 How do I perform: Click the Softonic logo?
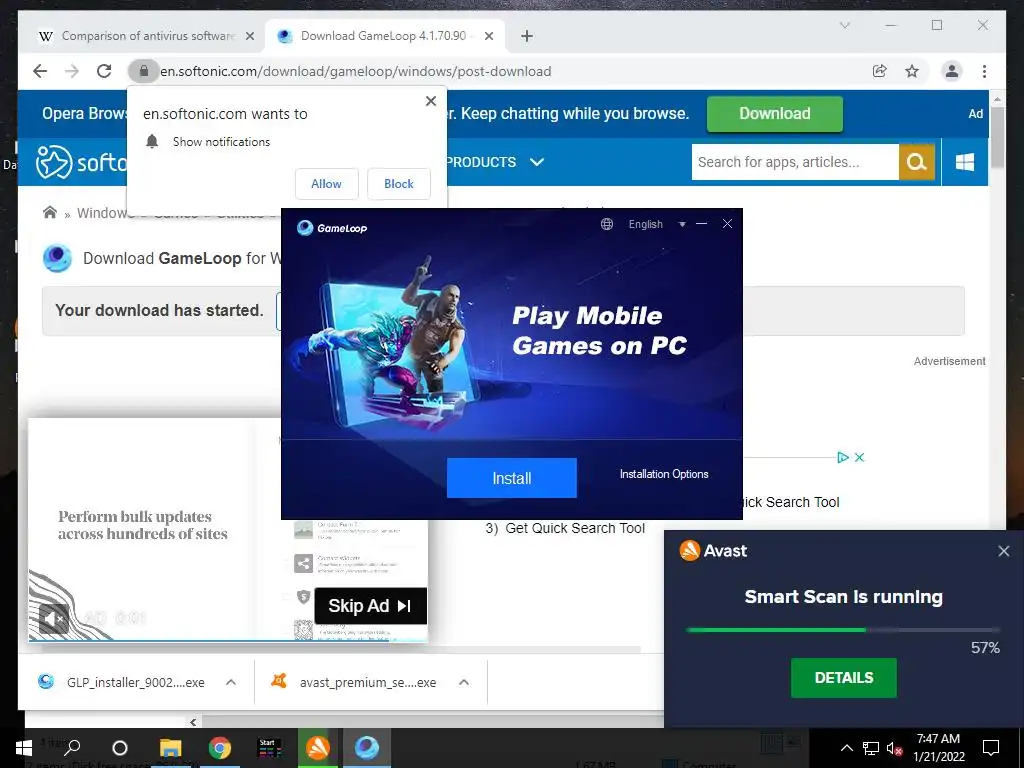[x=82, y=161]
